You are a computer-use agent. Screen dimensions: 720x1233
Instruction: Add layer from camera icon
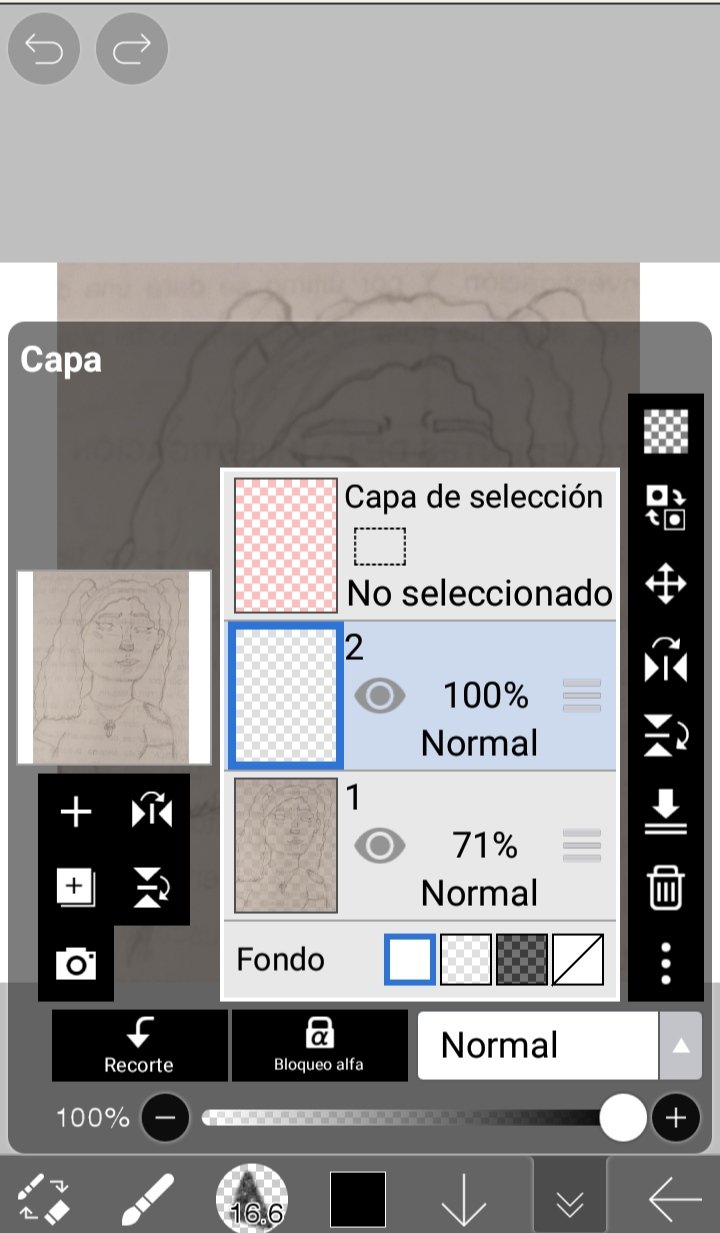[76, 963]
